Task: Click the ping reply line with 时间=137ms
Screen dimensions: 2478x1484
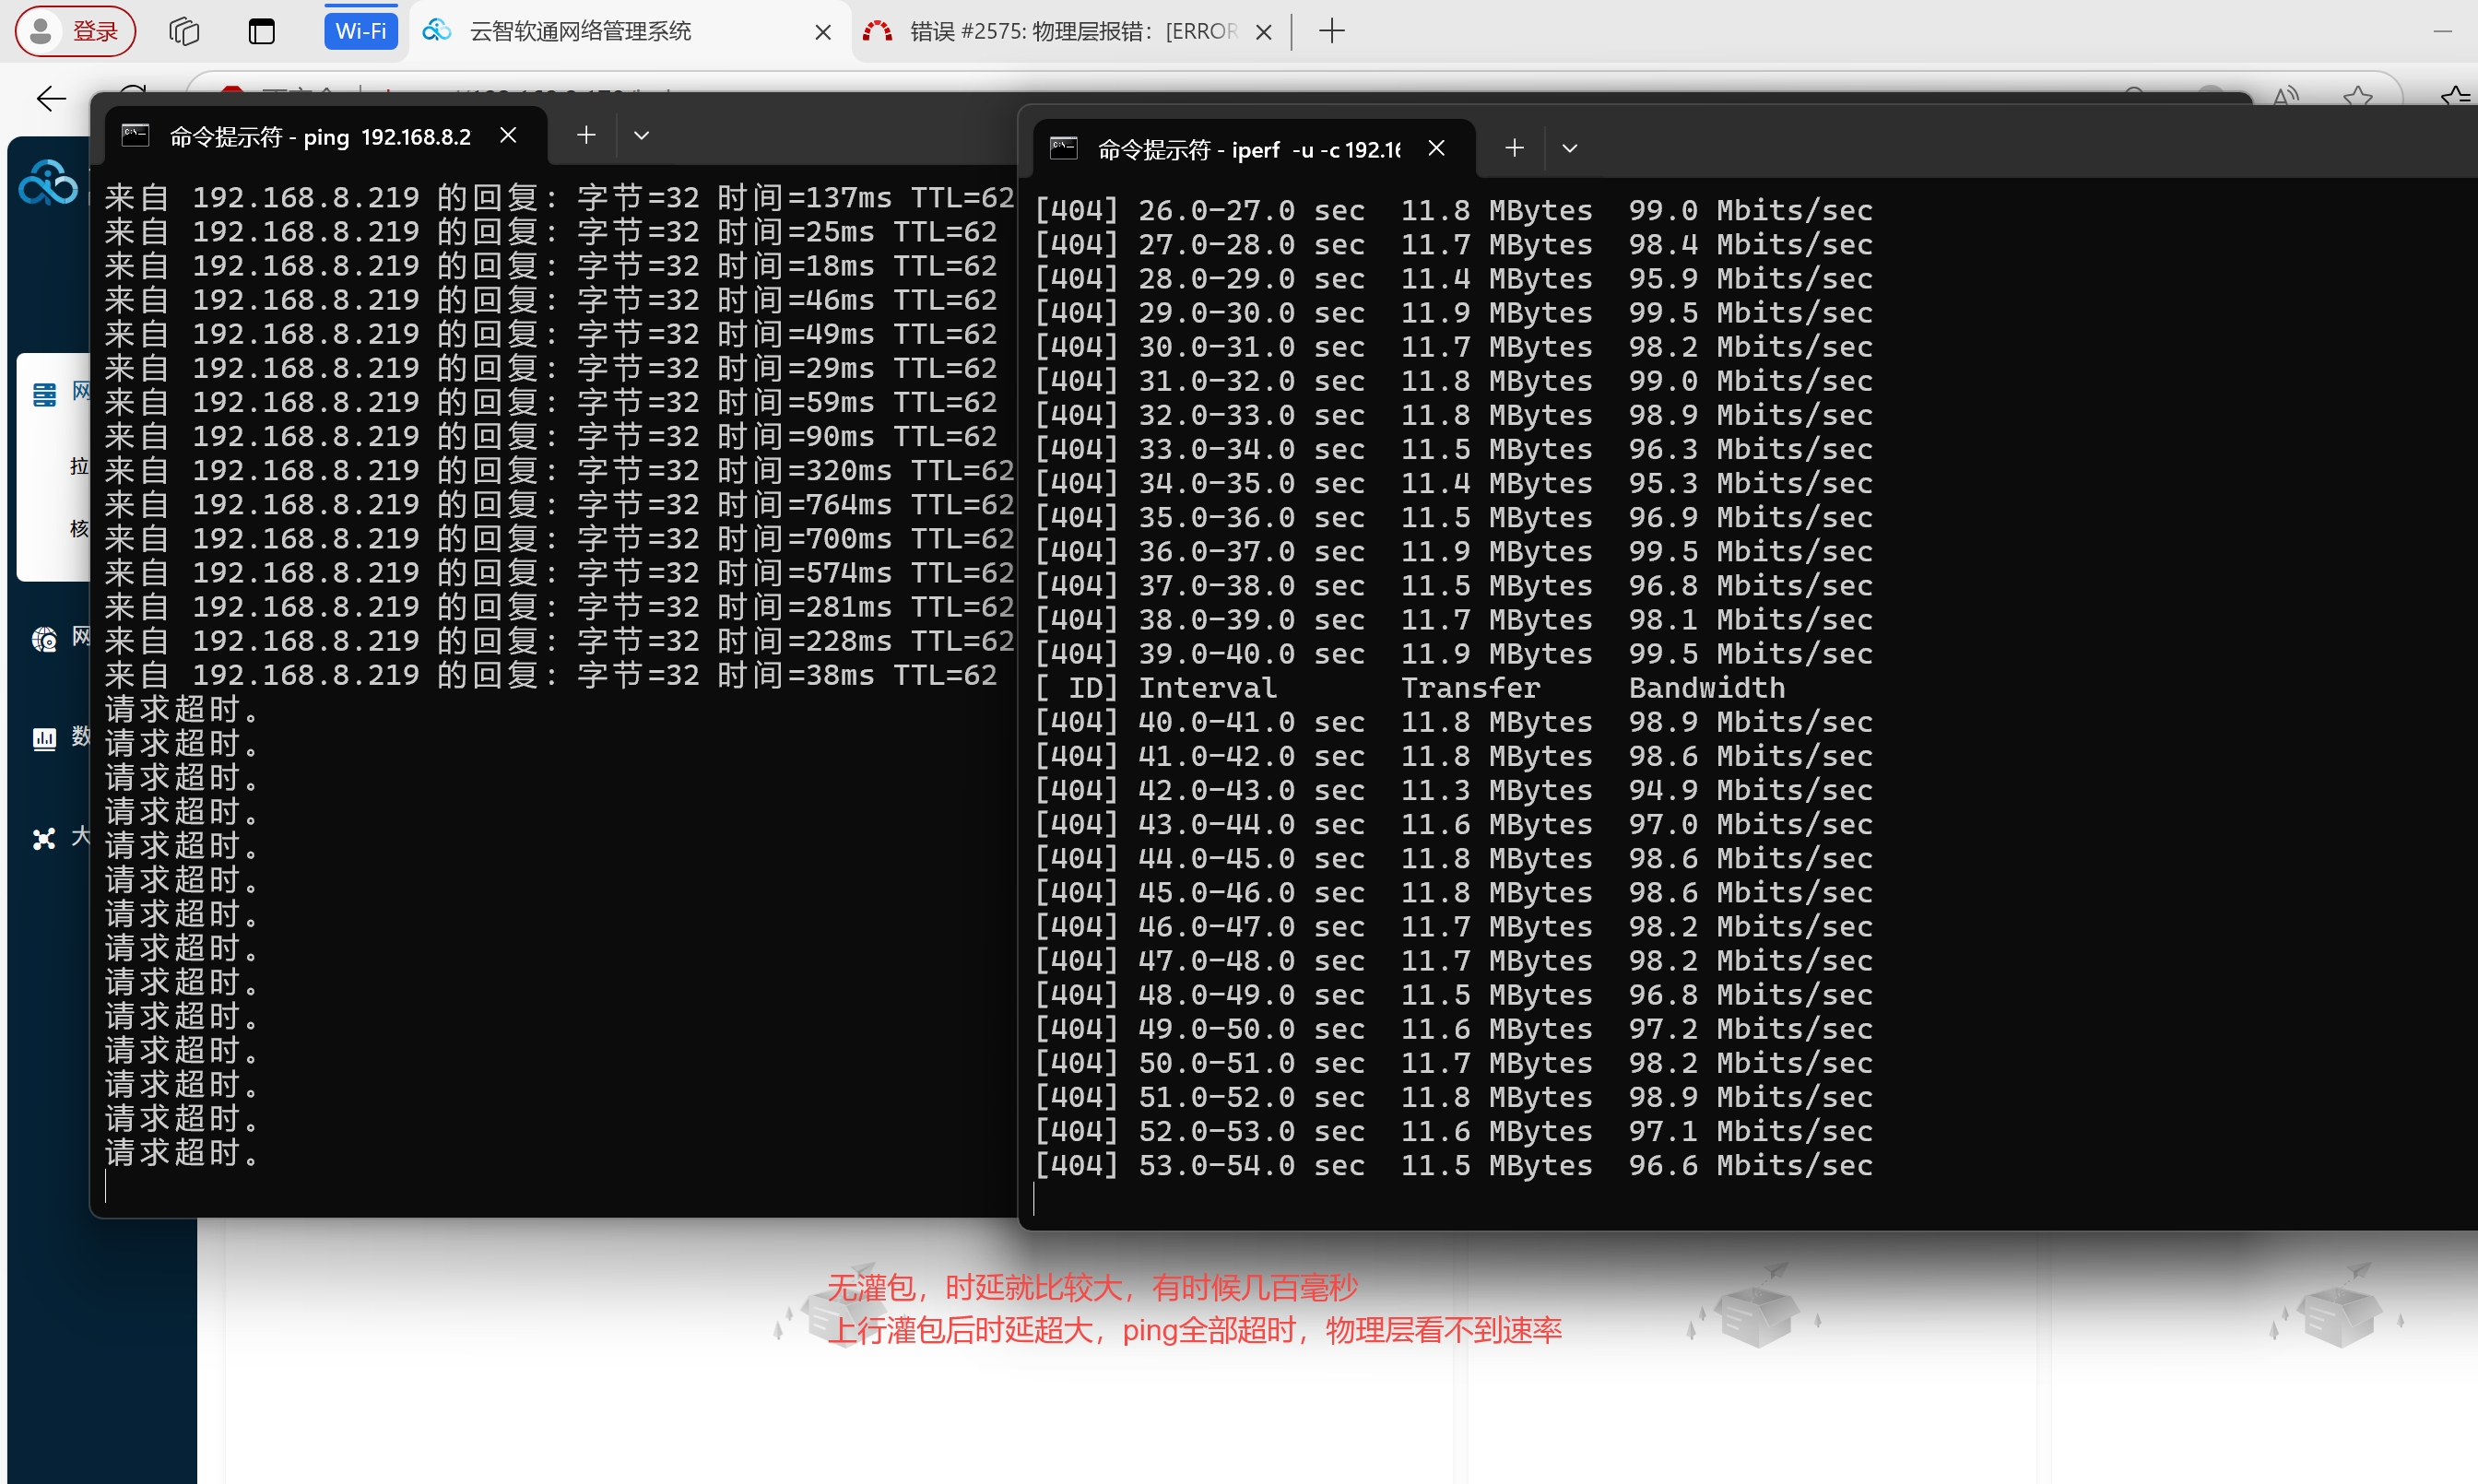Action: tap(560, 198)
